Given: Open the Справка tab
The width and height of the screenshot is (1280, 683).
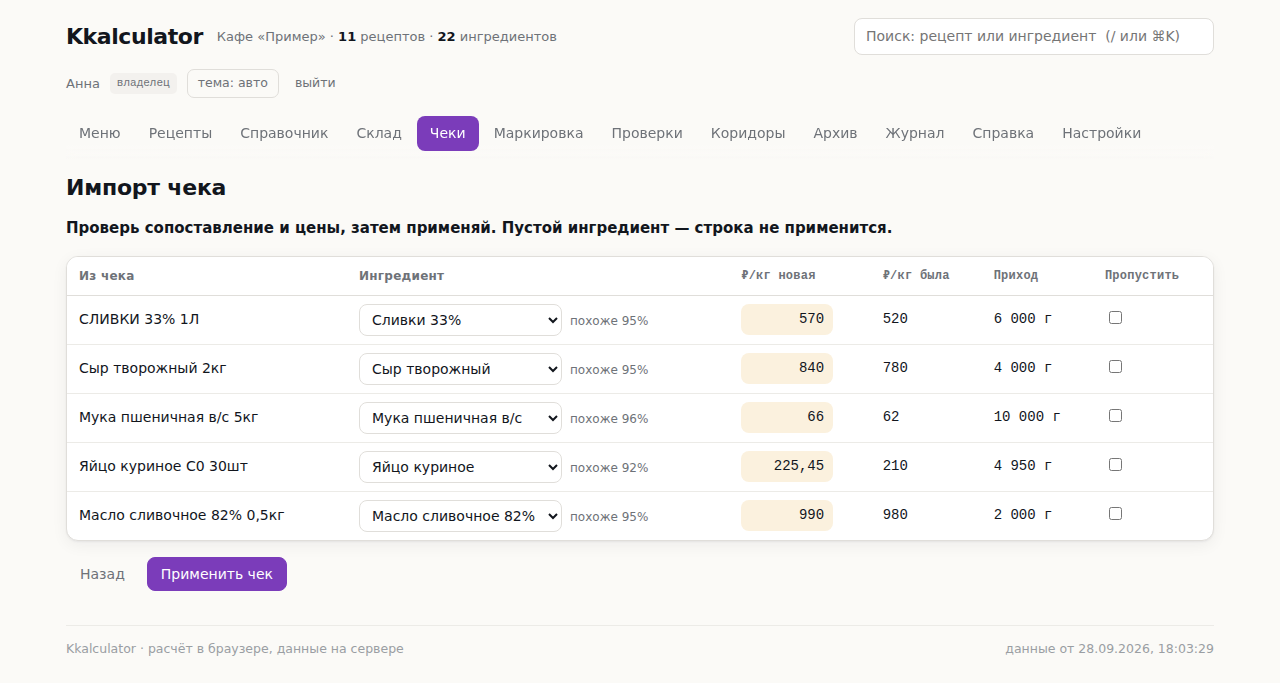Looking at the screenshot, I should 1003,133.
